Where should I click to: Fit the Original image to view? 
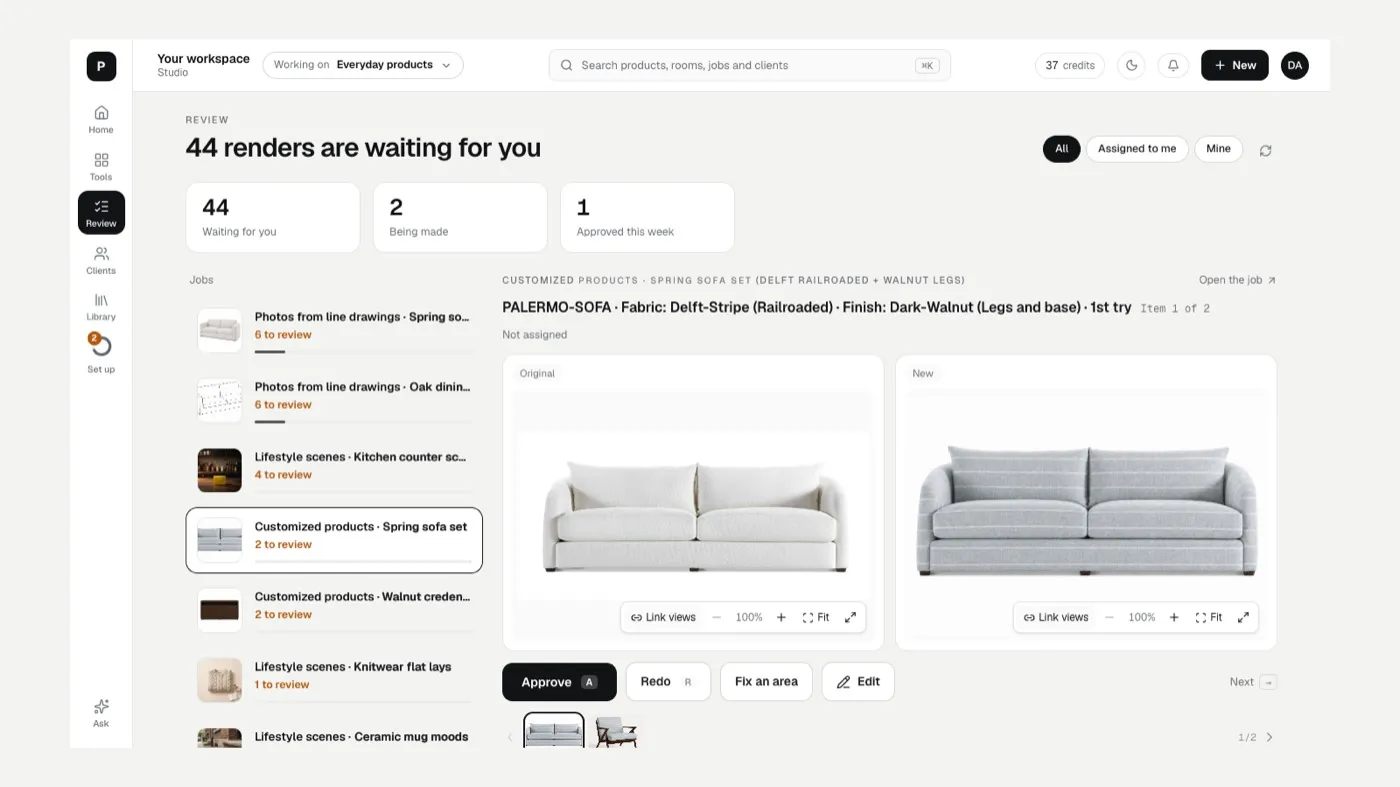click(816, 617)
